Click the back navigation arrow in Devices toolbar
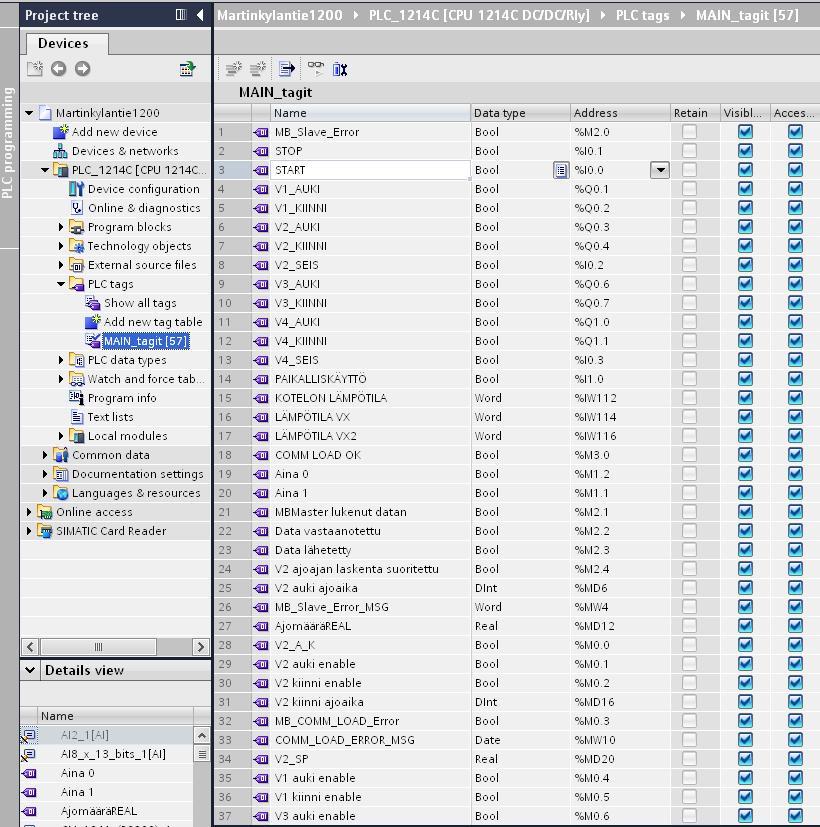 point(59,69)
